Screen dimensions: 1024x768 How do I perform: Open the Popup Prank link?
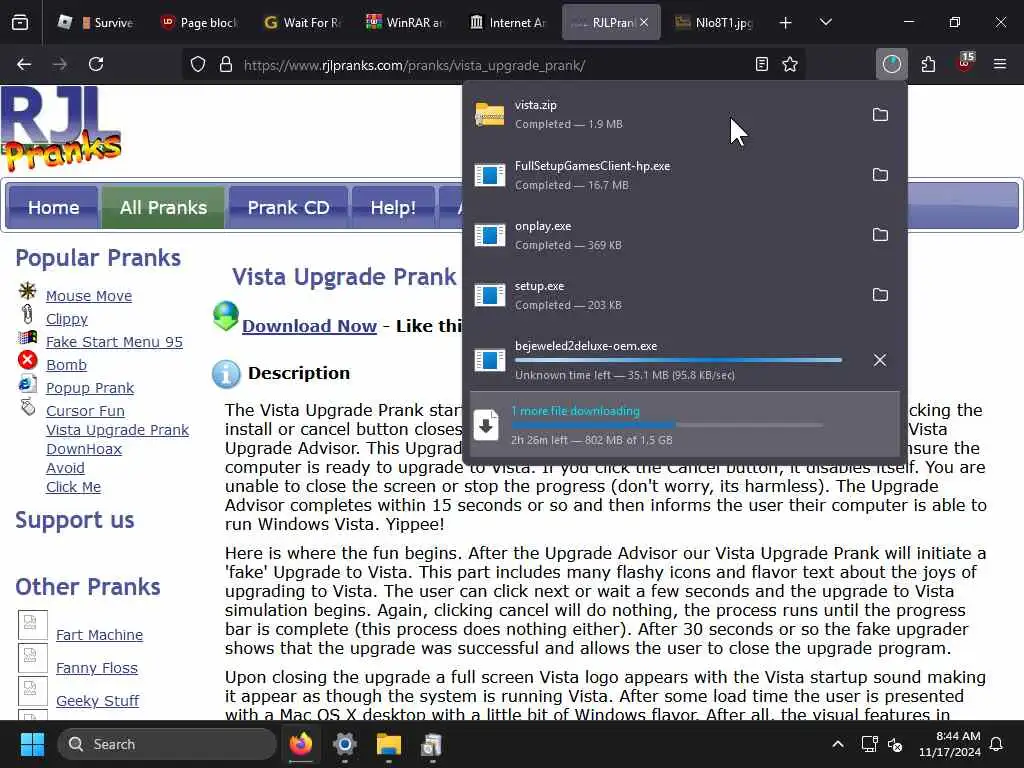89,388
